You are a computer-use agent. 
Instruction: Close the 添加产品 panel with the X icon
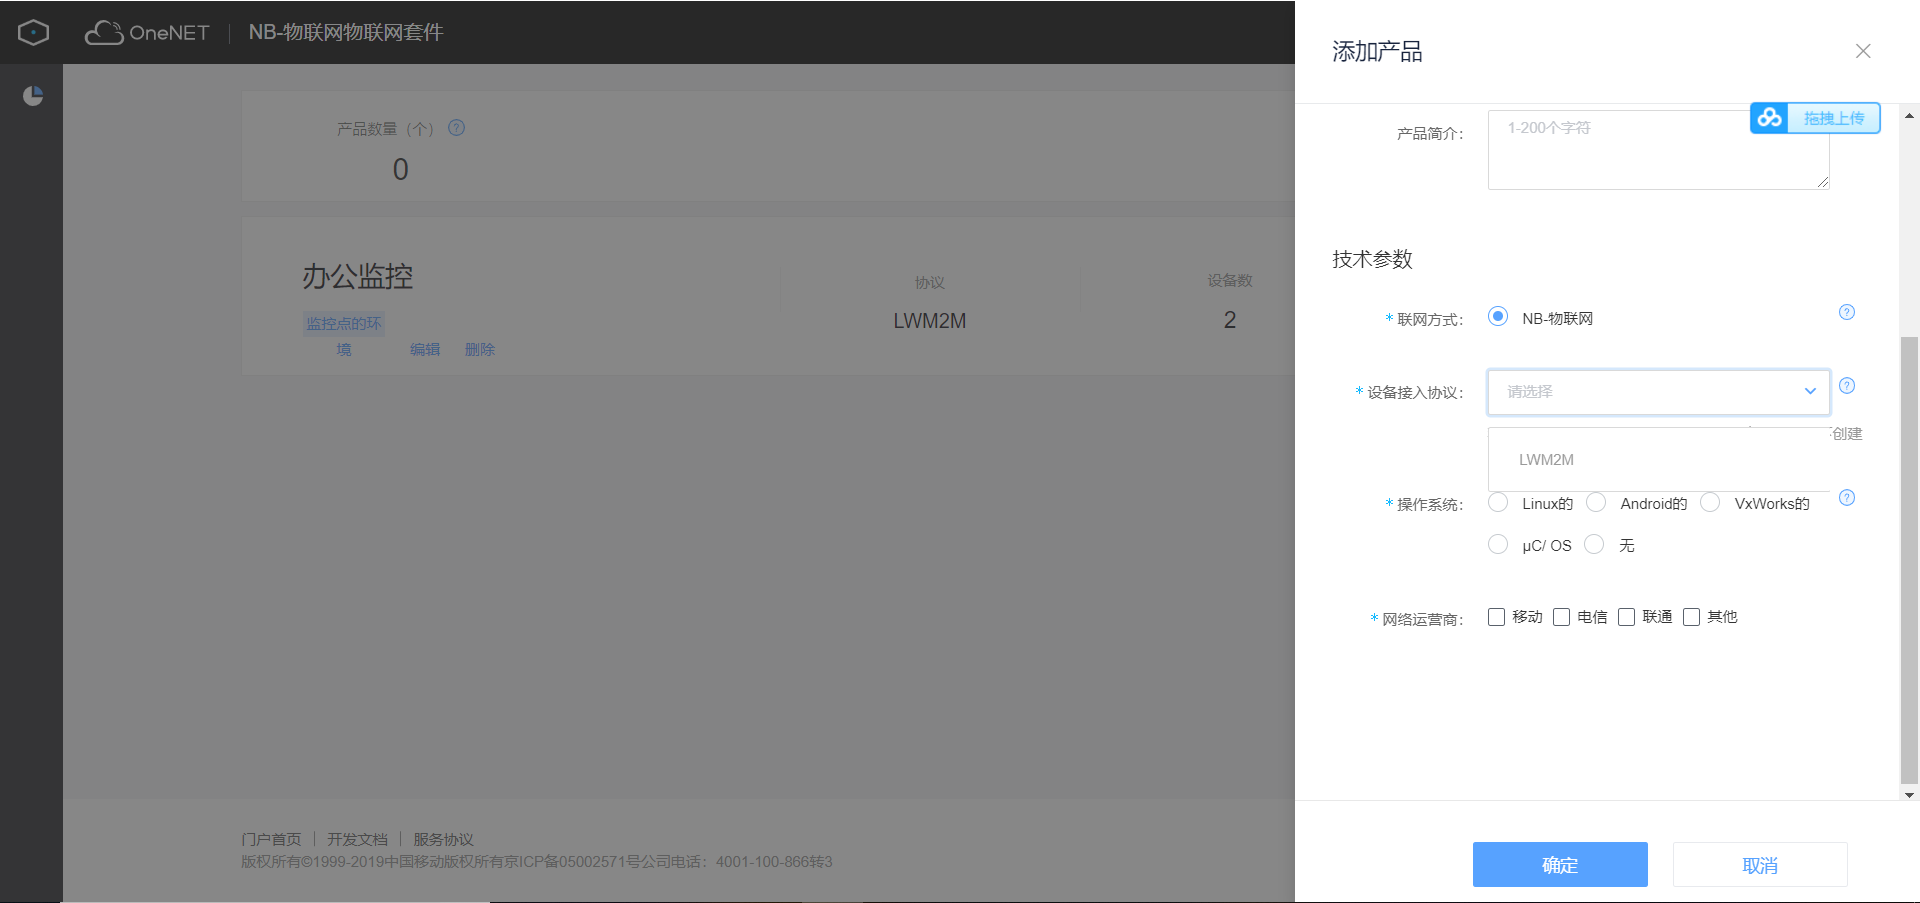(x=1863, y=51)
